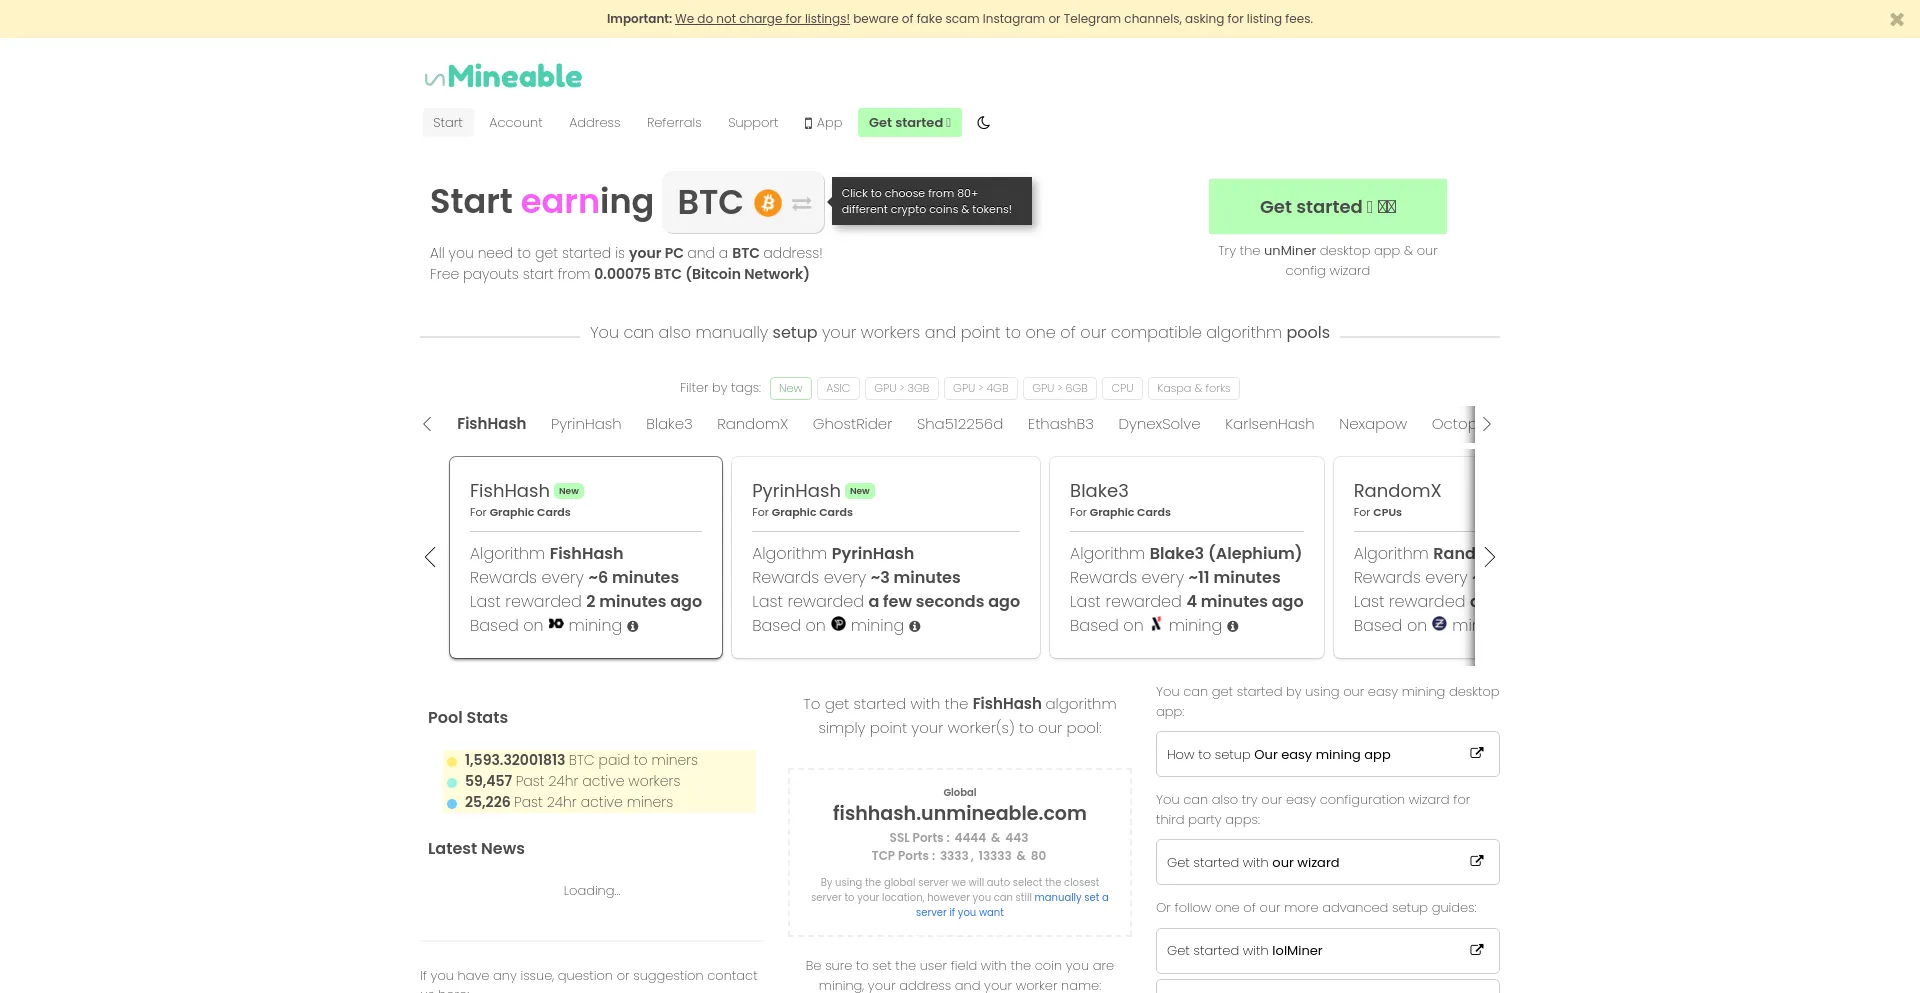
Task: Select the Blake3 algorithm card
Action: (1186, 558)
